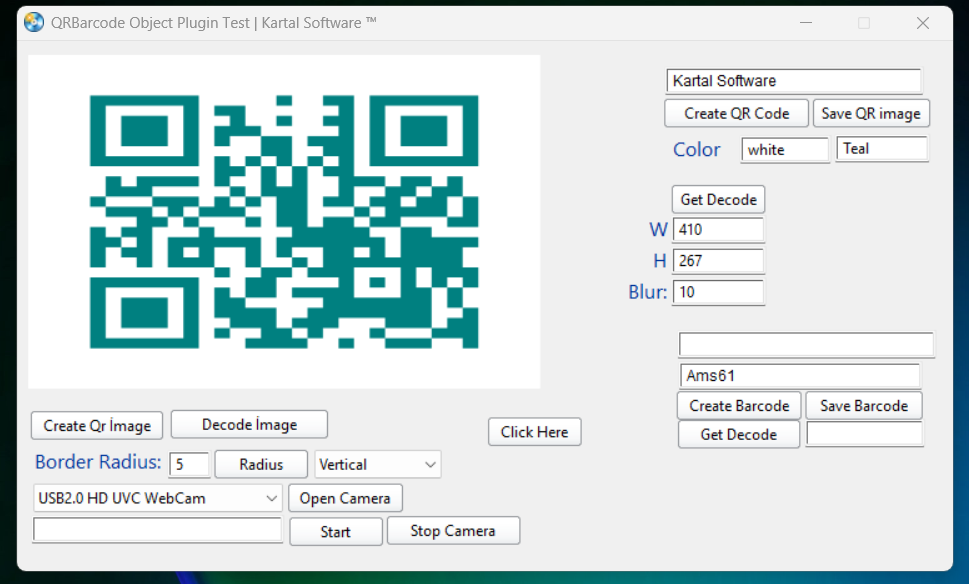The image size is (969, 584).
Task: Click the Save Barcode button
Action: click(x=864, y=406)
